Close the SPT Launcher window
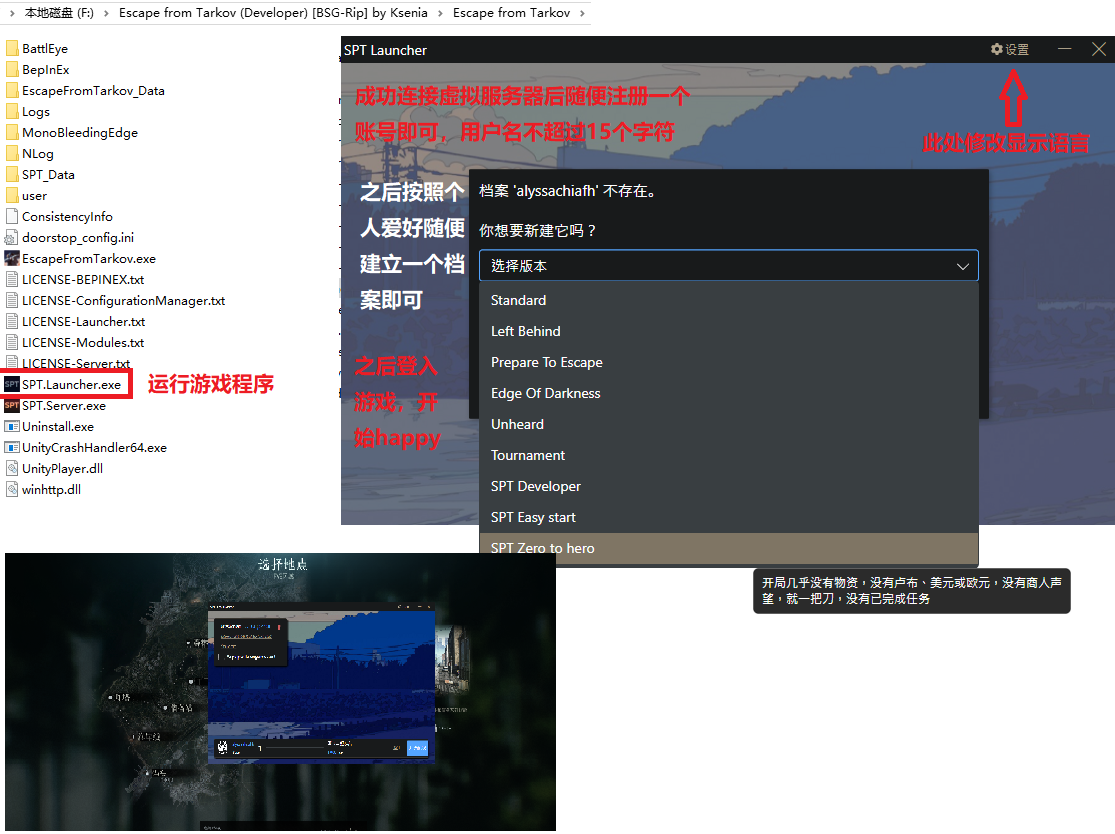Screen dimensions: 1115x834 coord(1099,49)
